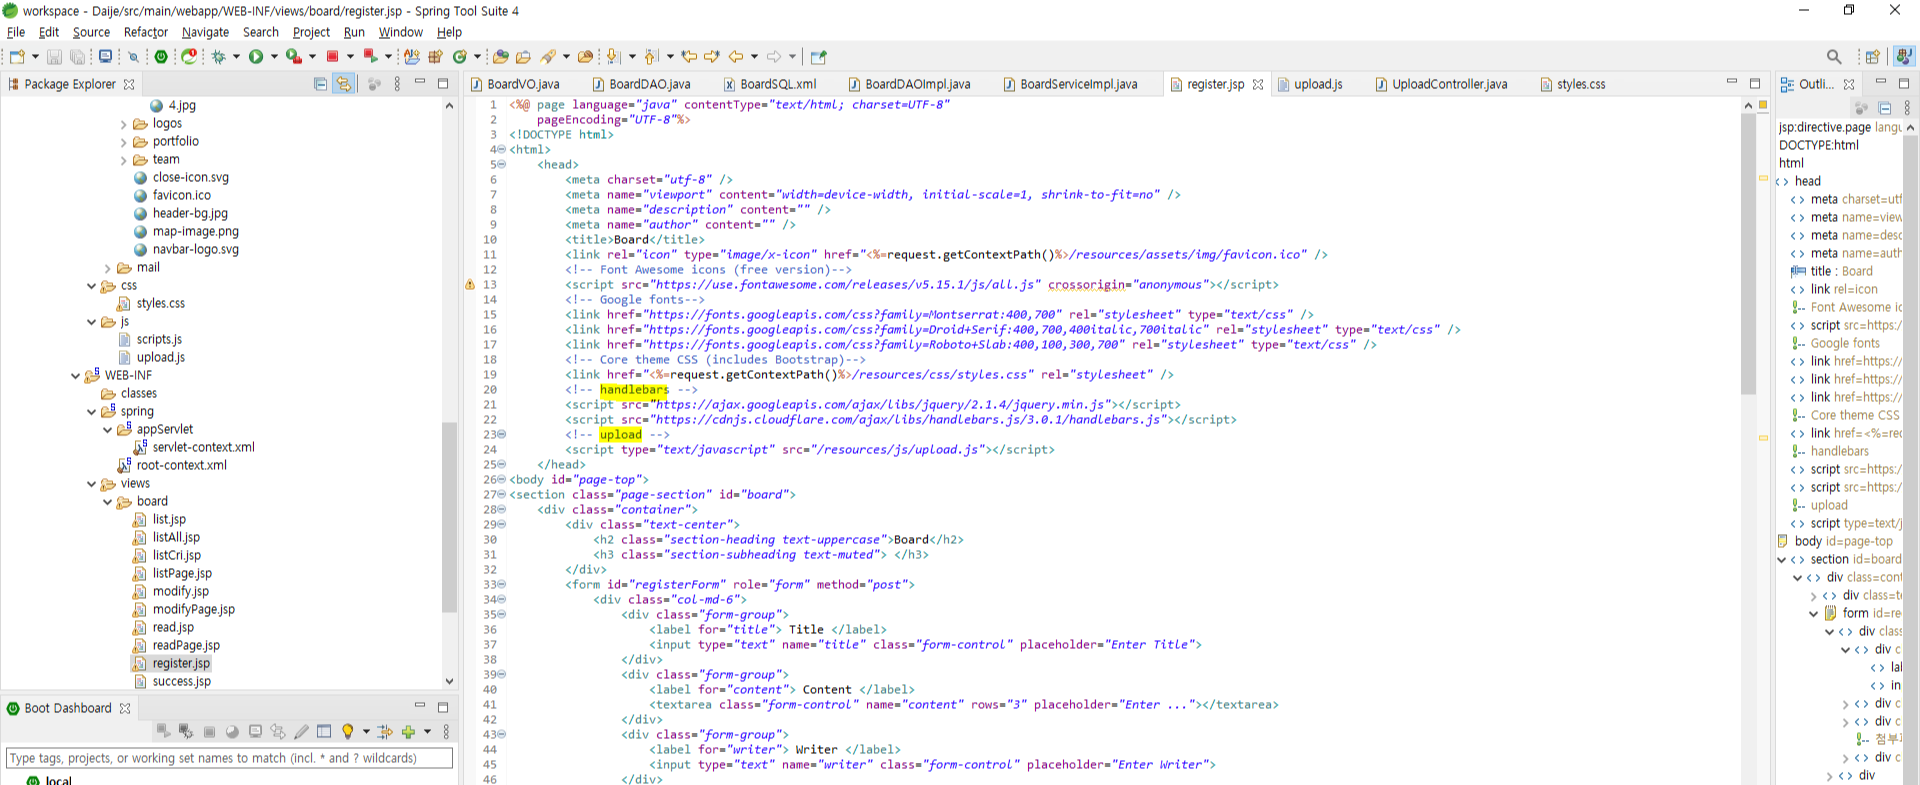1920x785 pixels.
Task: Click the Back navigation arrow
Action: tap(736, 57)
